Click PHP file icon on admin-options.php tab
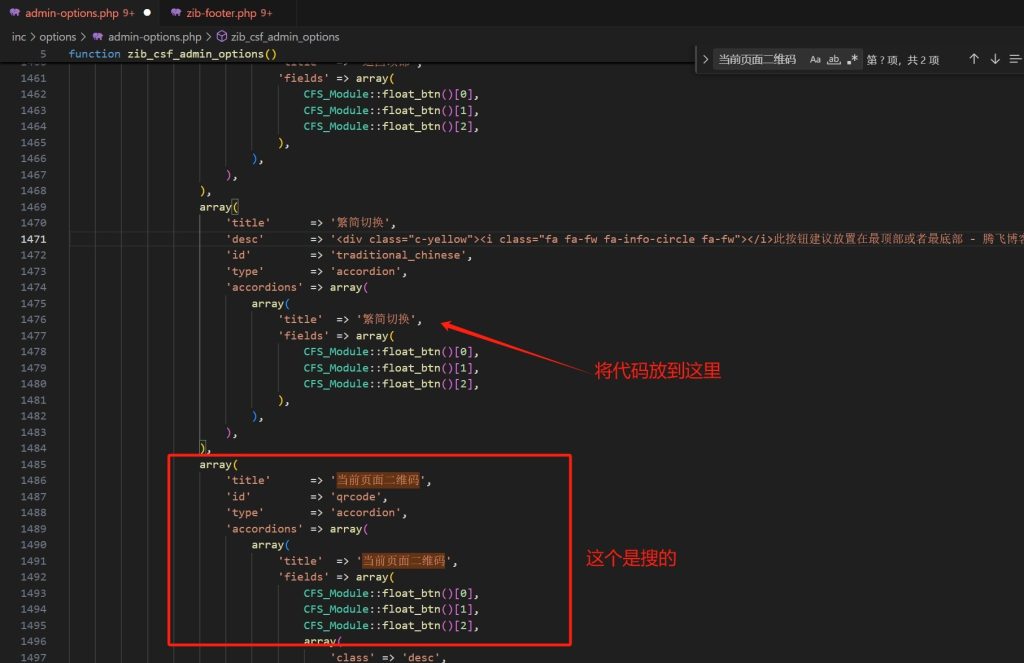Screen dimensions: 1024x663 point(15,13)
